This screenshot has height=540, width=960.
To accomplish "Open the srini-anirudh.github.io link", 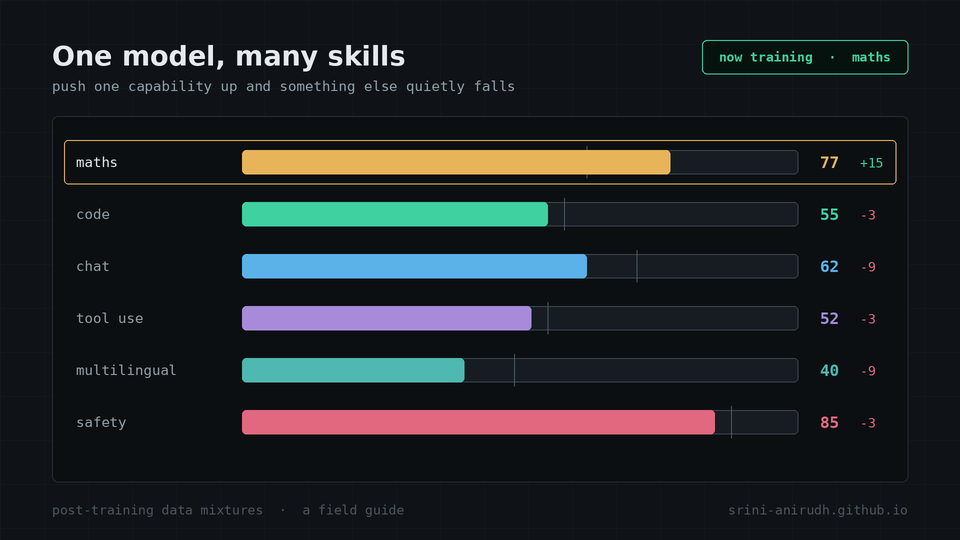I will click(x=818, y=510).
